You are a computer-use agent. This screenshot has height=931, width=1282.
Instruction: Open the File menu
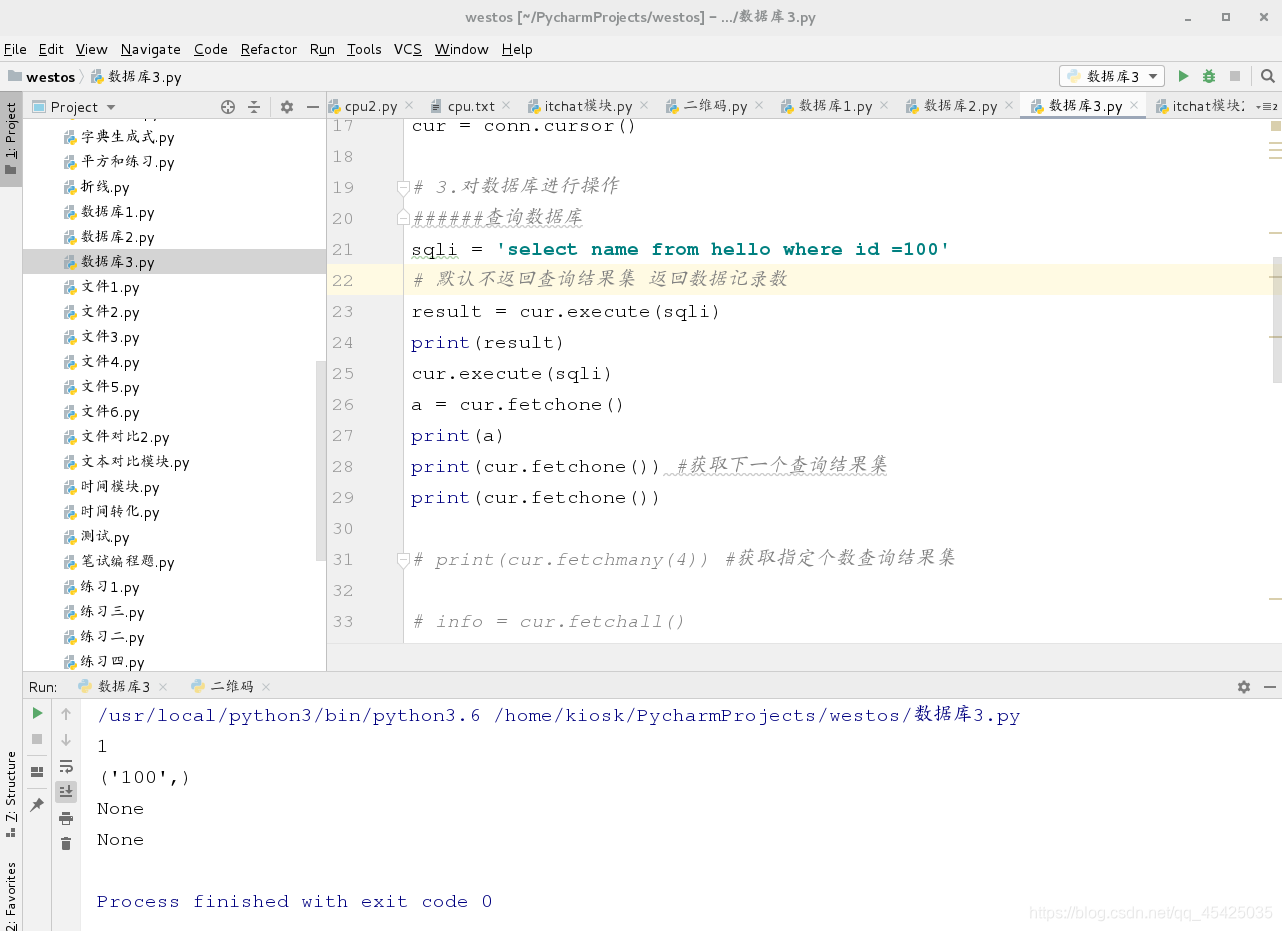[15, 49]
